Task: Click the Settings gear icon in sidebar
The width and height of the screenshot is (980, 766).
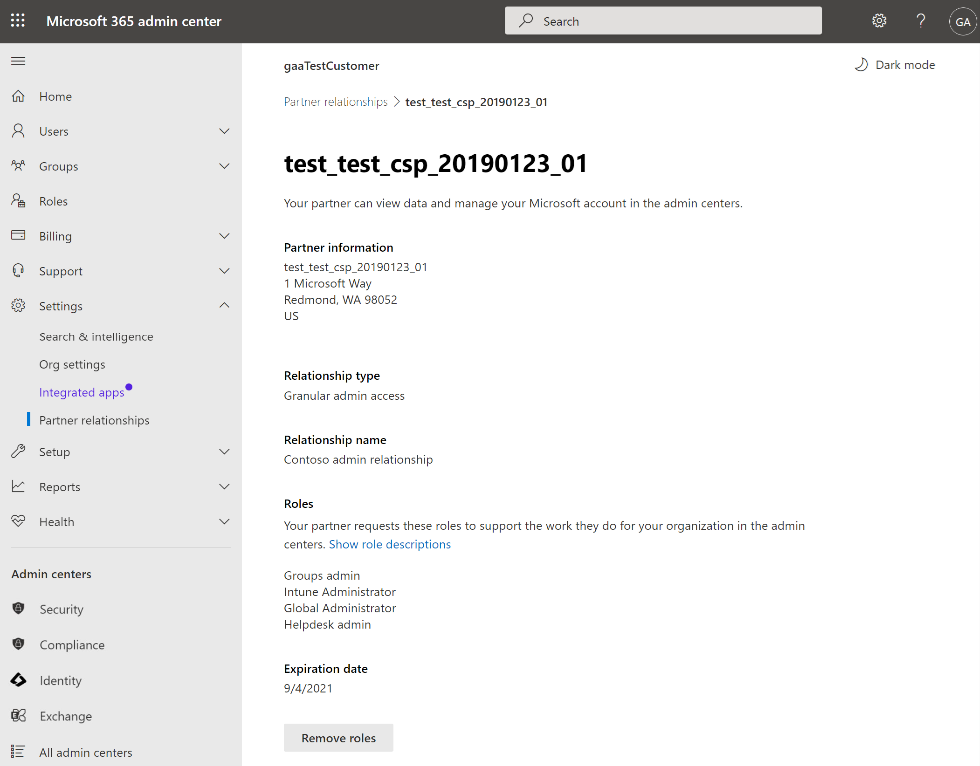Action: click(x=18, y=306)
